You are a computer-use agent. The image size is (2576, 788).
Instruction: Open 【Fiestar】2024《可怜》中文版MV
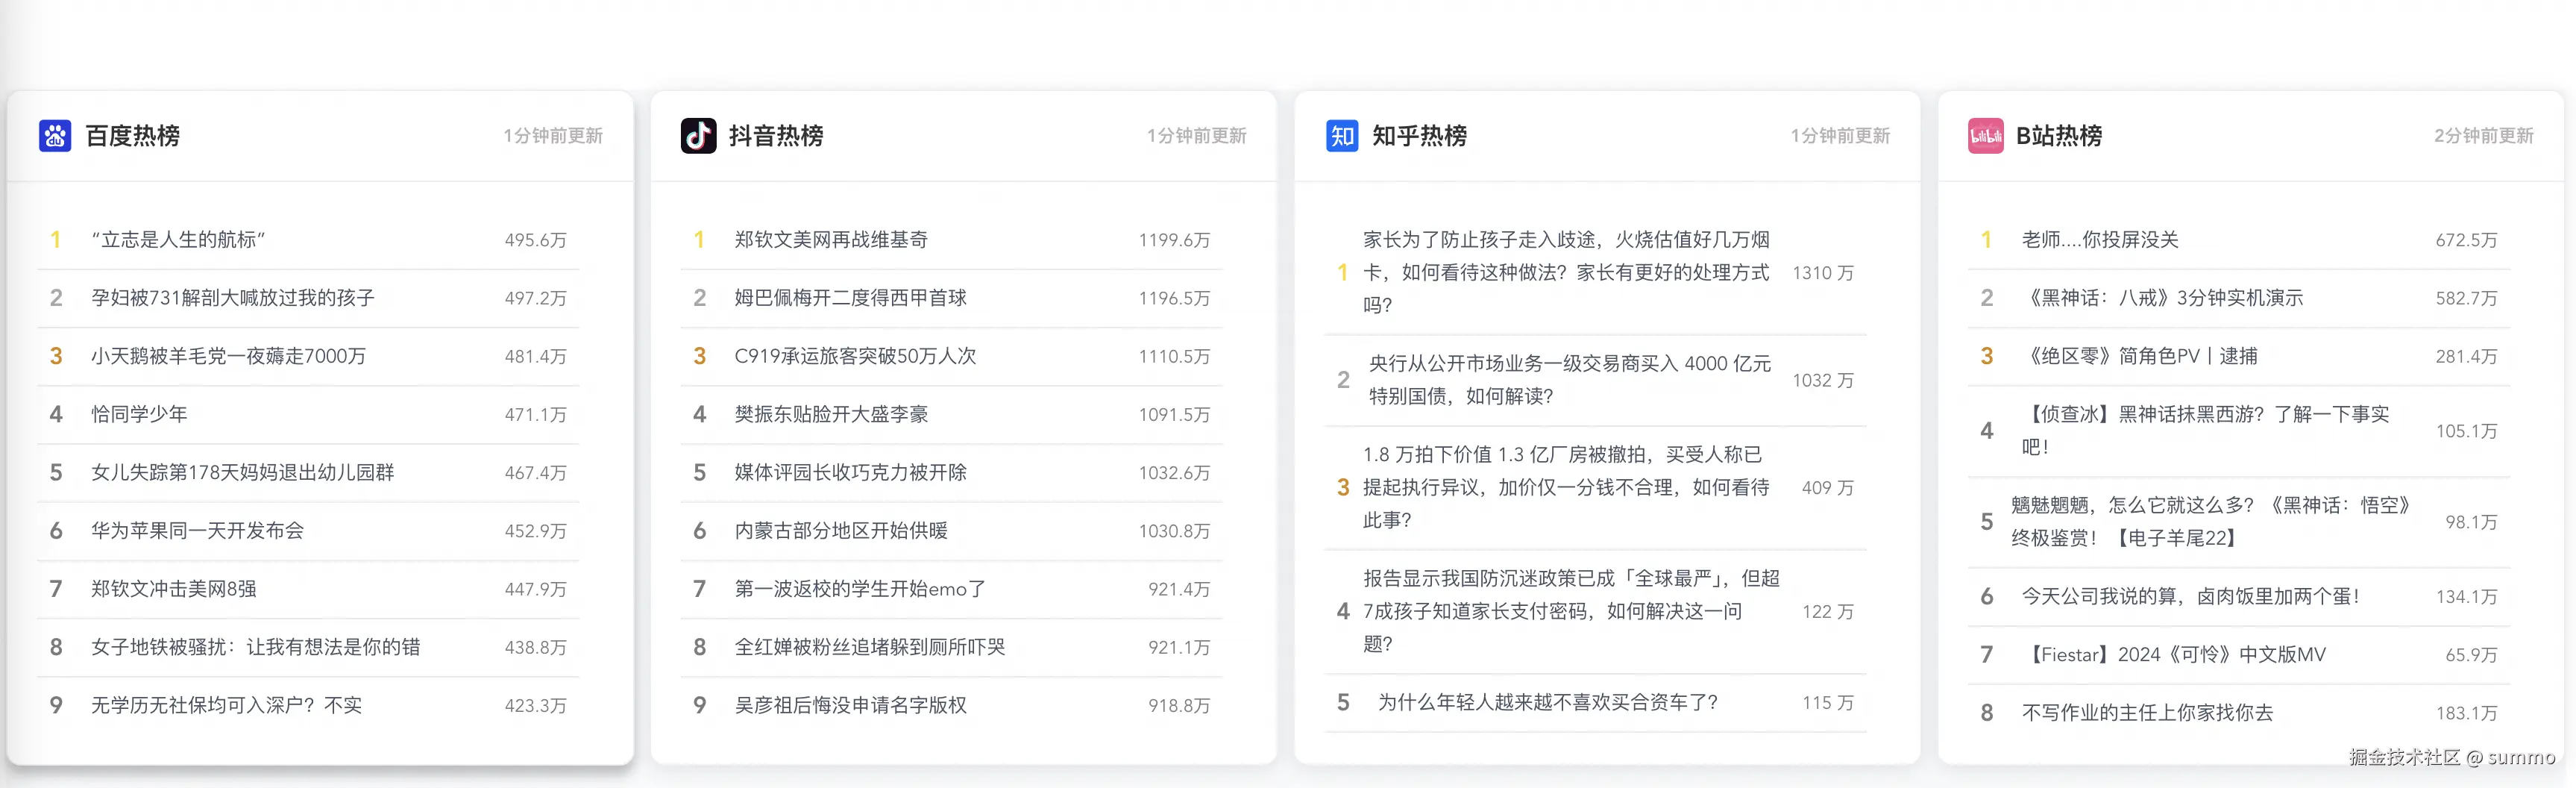[2173, 654]
